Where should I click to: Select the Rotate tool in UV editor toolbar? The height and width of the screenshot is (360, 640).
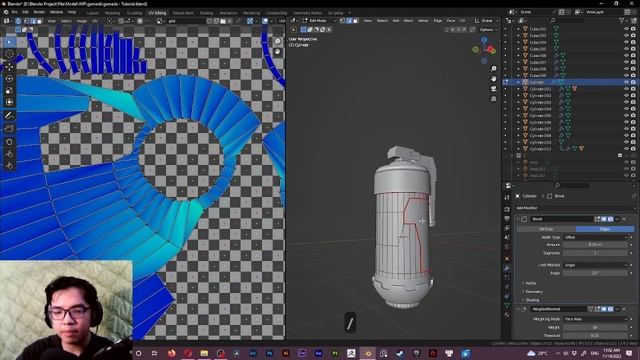(9, 78)
